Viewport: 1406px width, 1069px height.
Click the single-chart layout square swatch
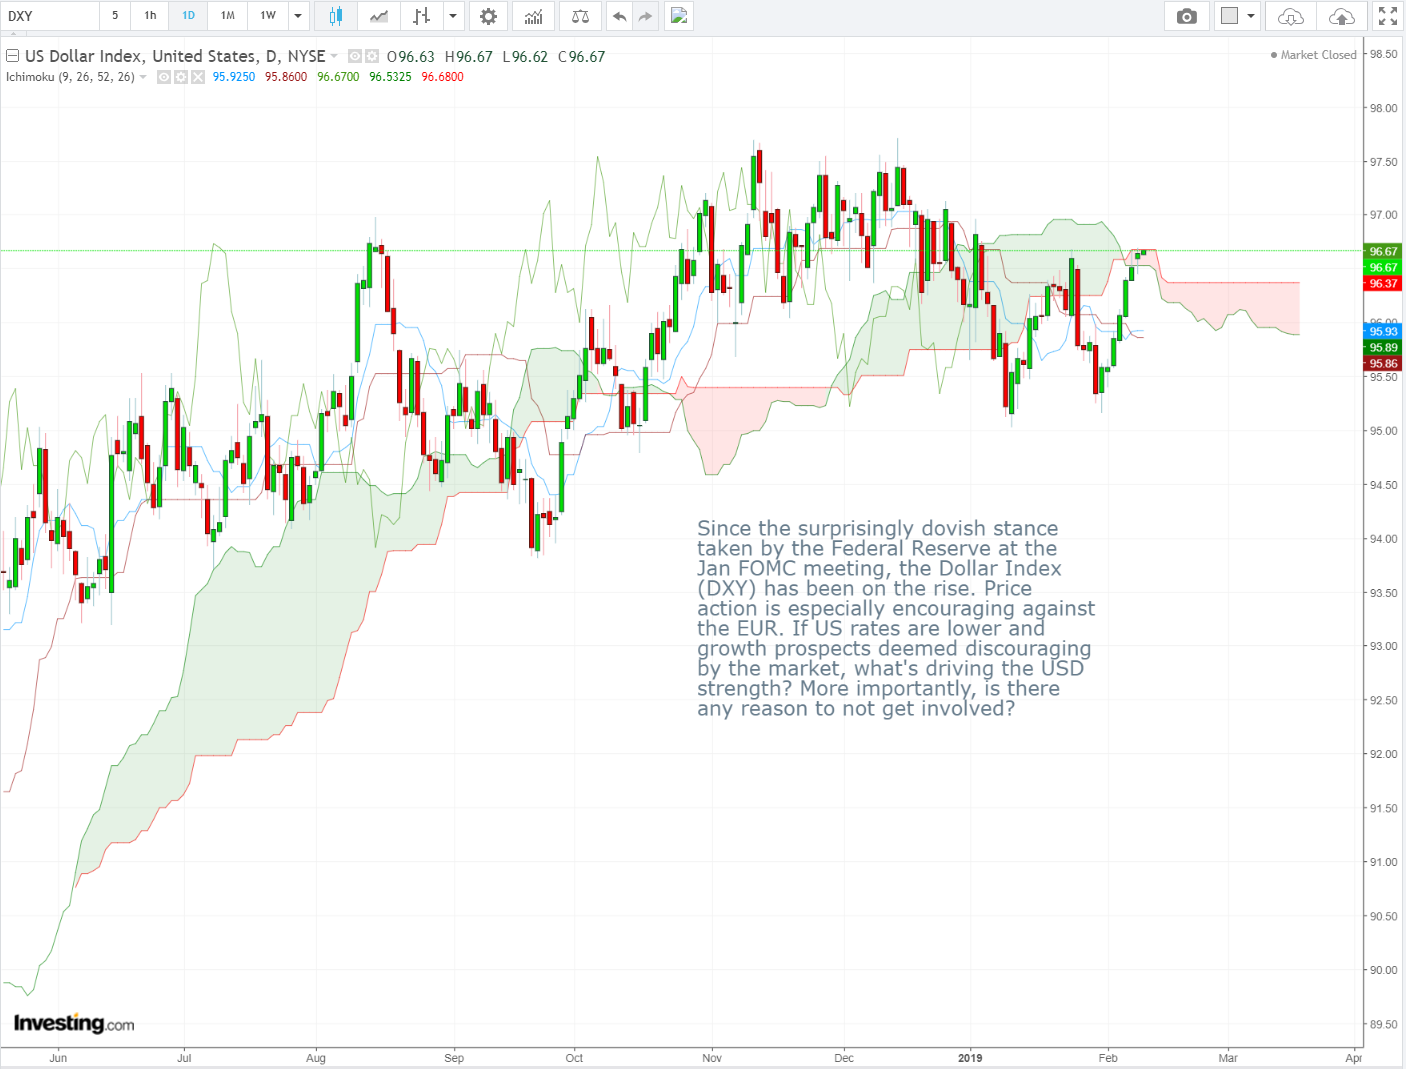click(x=1230, y=16)
